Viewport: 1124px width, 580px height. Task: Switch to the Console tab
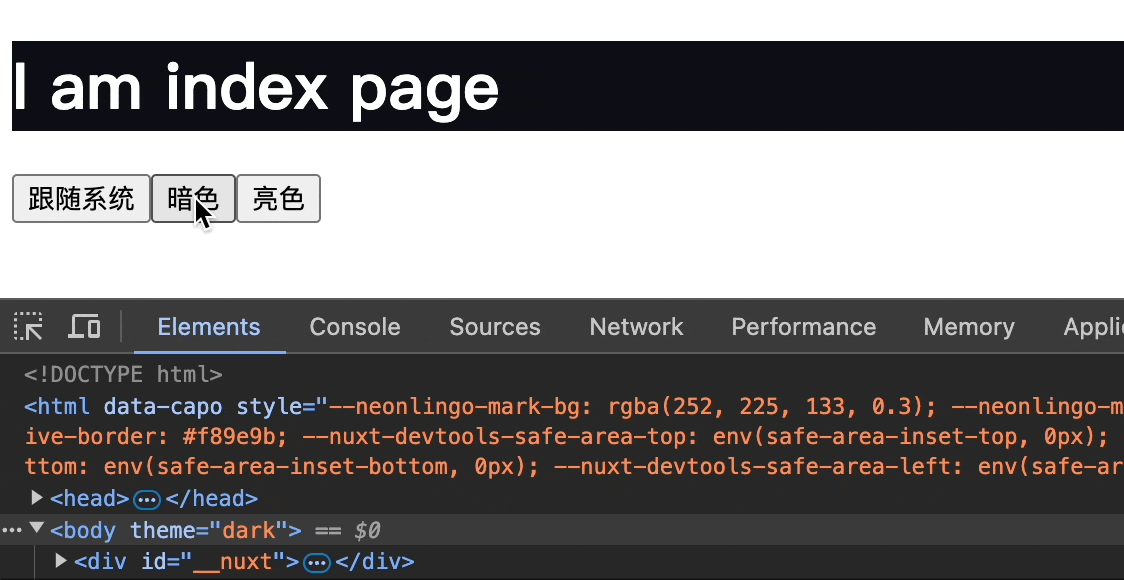click(x=355, y=327)
